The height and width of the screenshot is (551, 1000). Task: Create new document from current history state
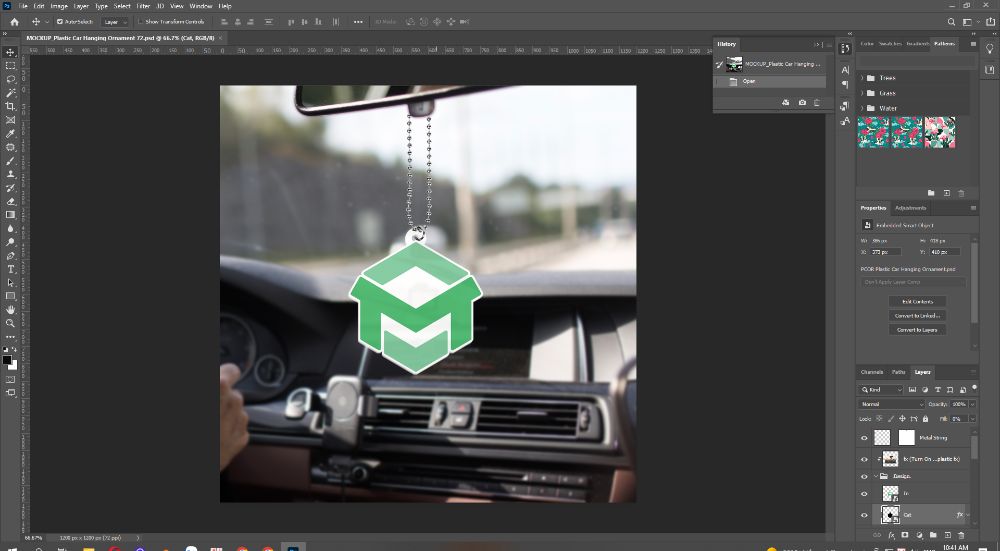tap(786, 103)
